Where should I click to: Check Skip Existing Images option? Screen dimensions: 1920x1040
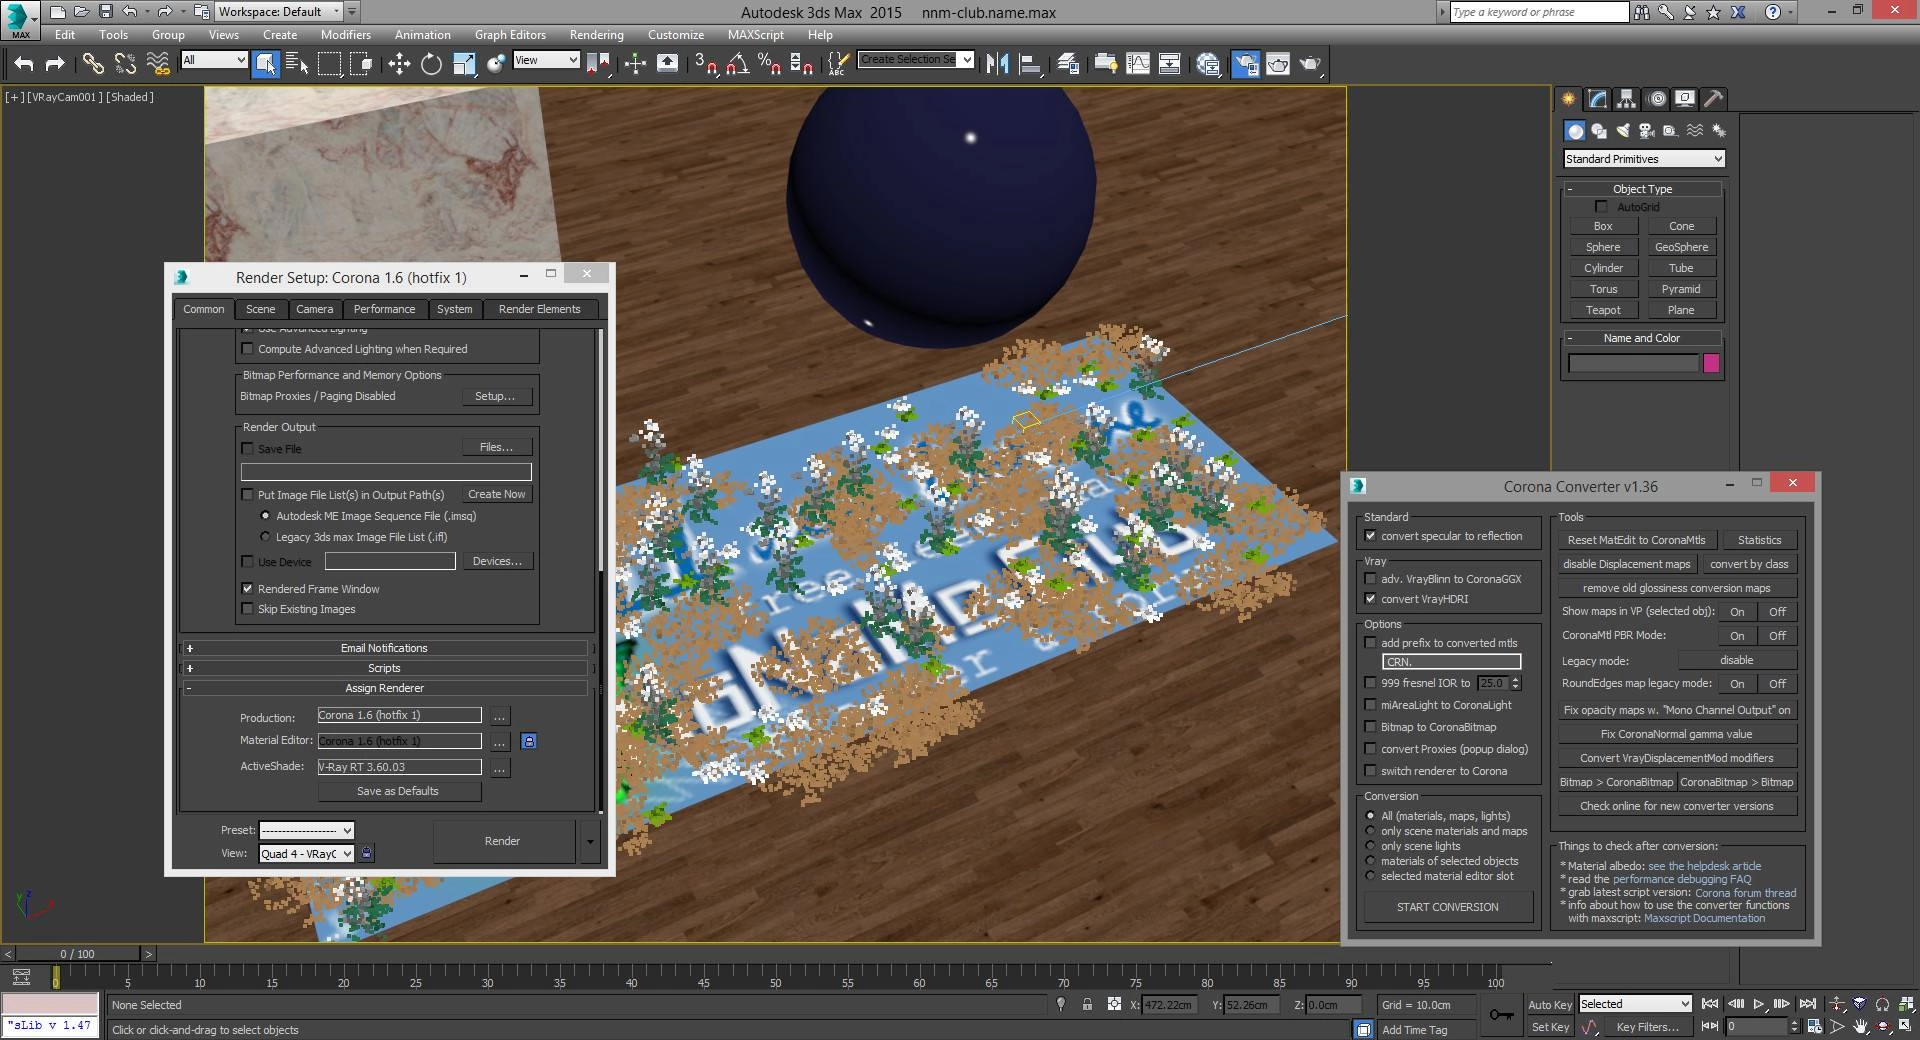(248, 609)
